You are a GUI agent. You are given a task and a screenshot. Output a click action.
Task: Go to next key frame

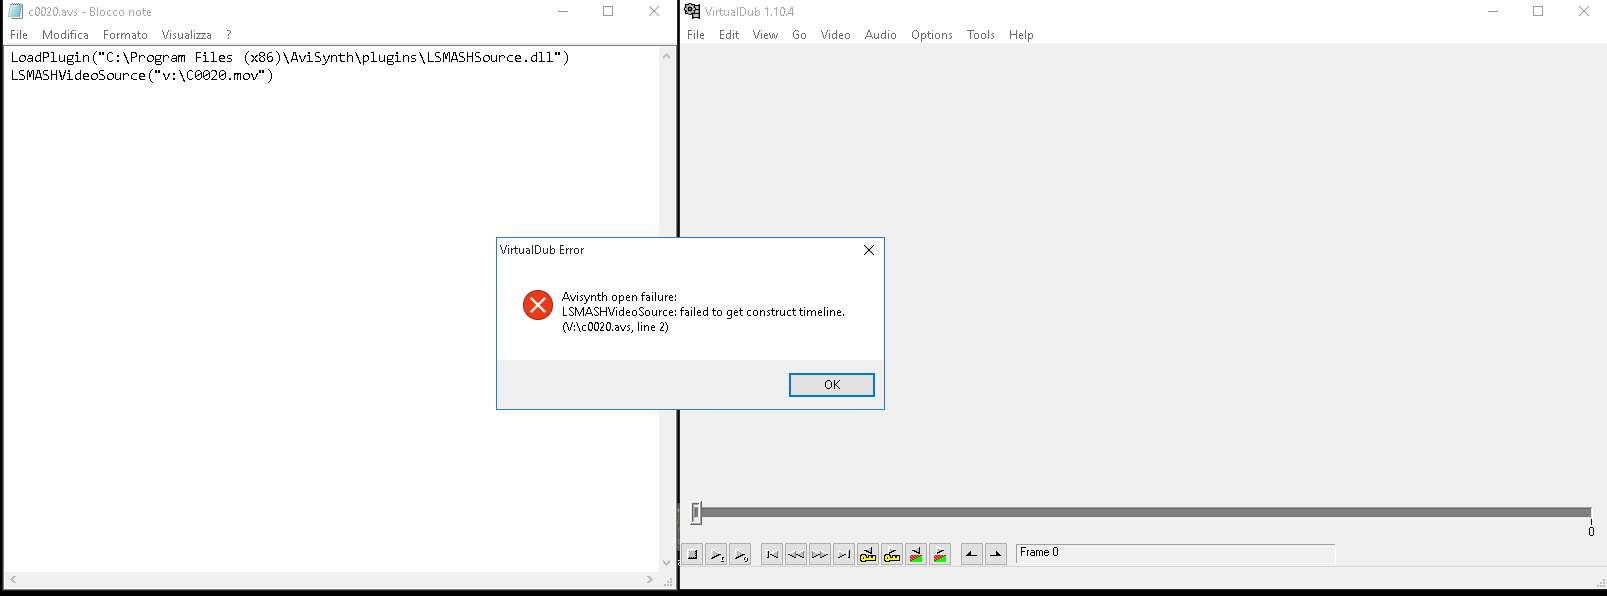(x=892, y=554)
